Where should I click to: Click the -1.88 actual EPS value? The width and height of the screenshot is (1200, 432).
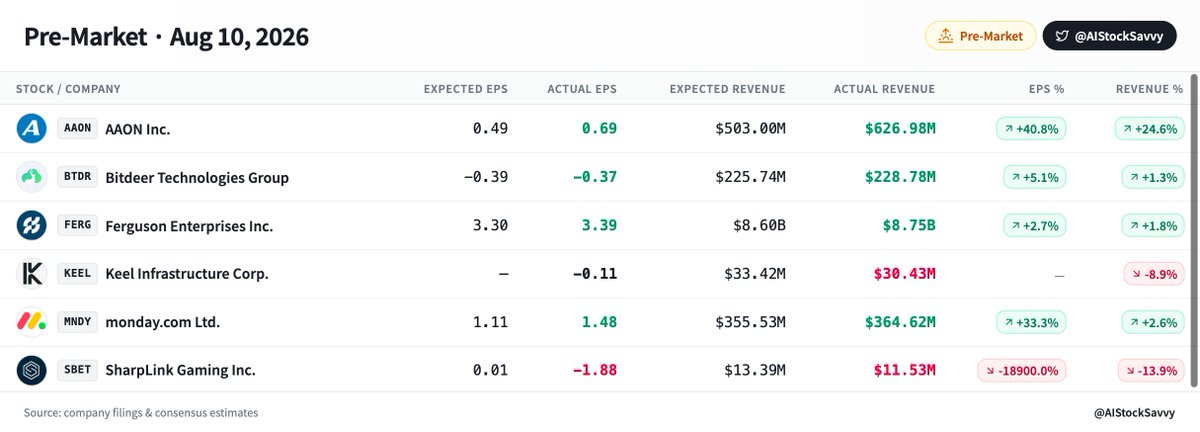coord(594,370)
